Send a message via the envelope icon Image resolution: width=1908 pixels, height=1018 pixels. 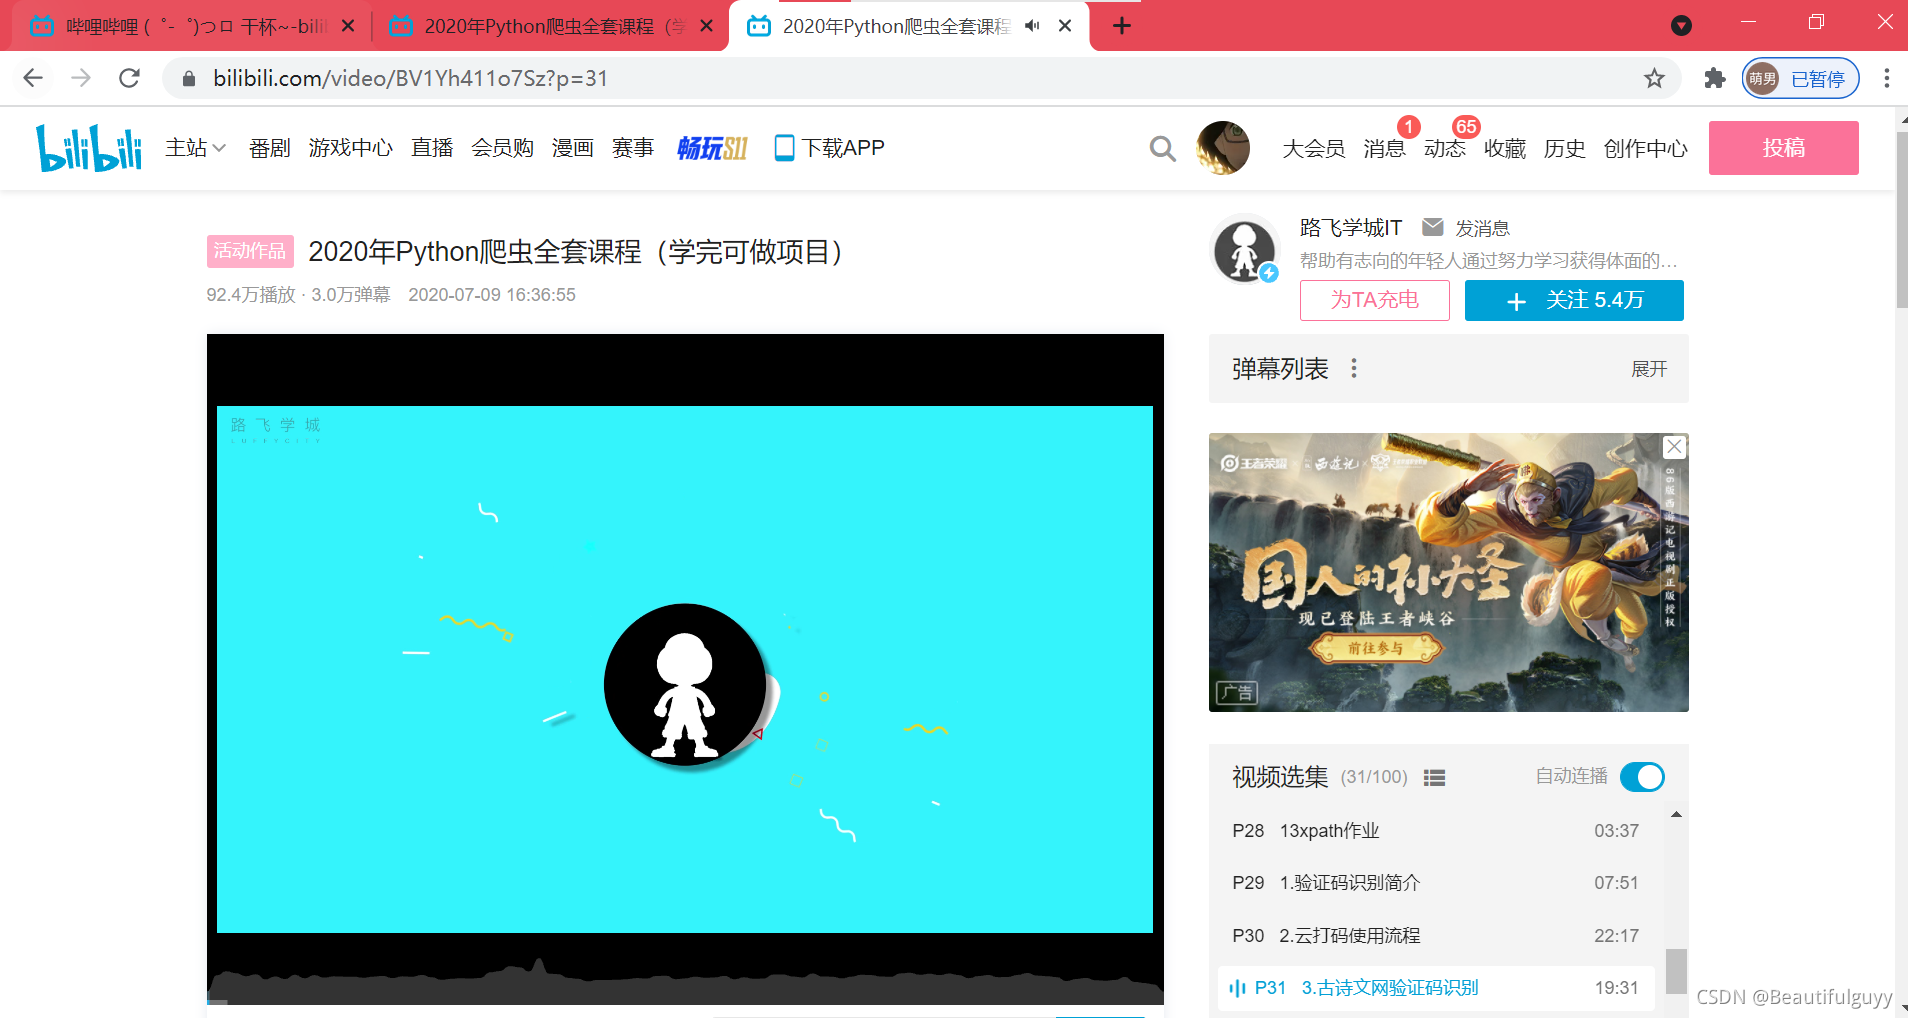pyautogui.click(x=1434, y=227)
